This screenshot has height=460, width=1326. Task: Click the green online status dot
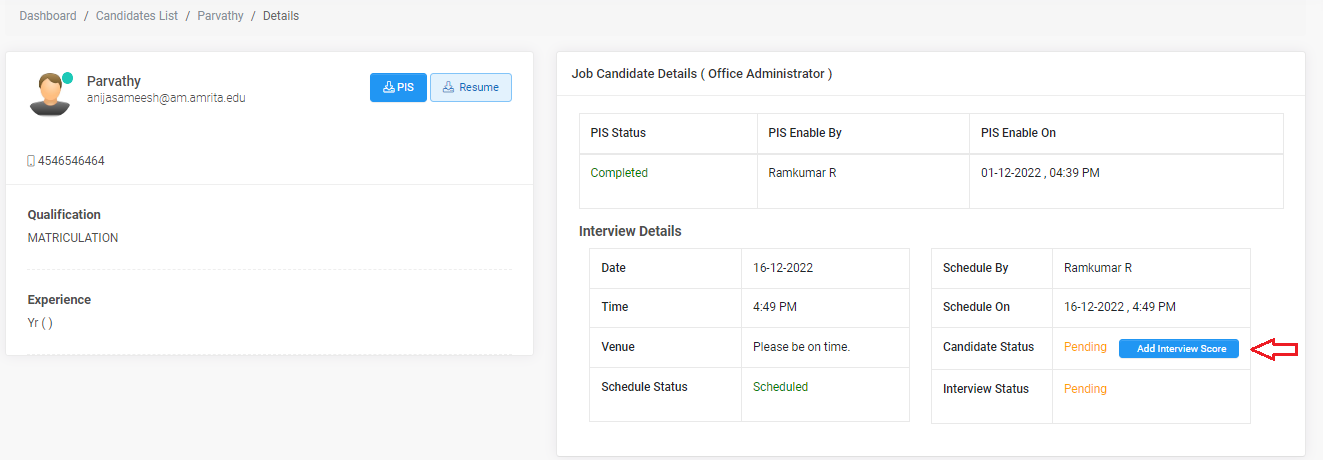tap(68, 78)
